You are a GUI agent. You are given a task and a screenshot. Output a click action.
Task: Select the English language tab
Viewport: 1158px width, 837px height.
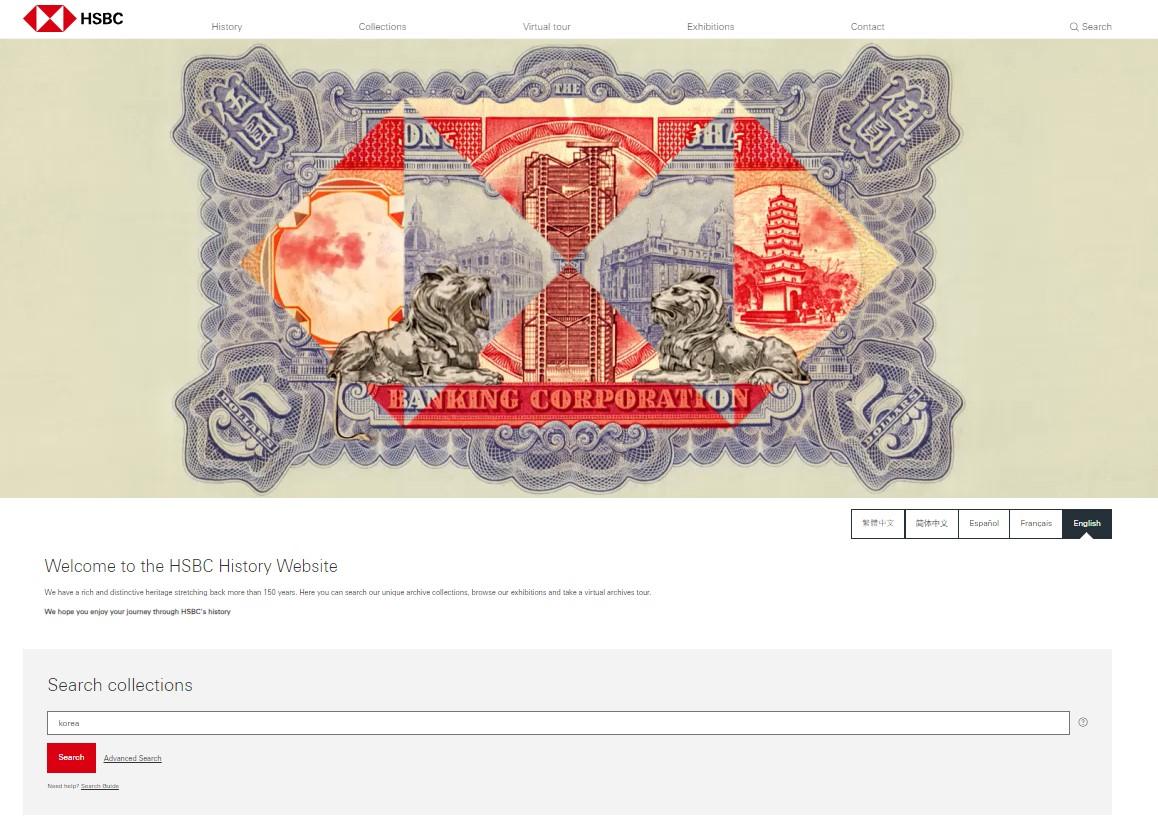point(1087,524)
